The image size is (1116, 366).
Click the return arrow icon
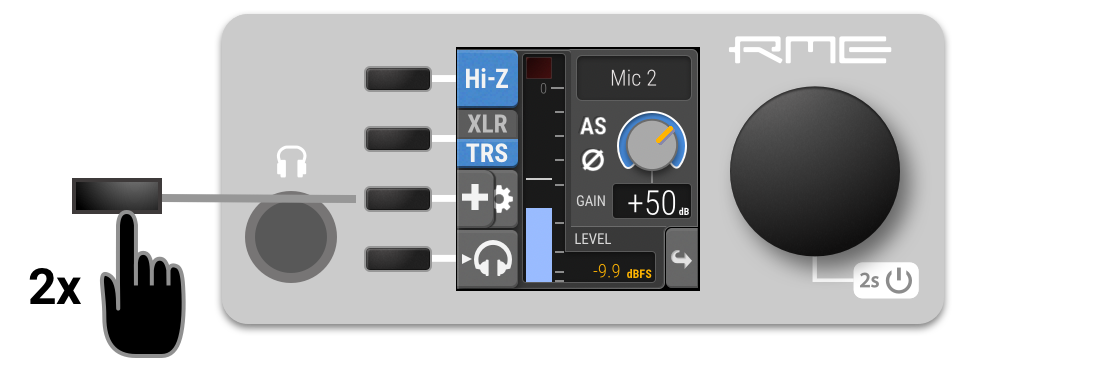tap(681, 260)
